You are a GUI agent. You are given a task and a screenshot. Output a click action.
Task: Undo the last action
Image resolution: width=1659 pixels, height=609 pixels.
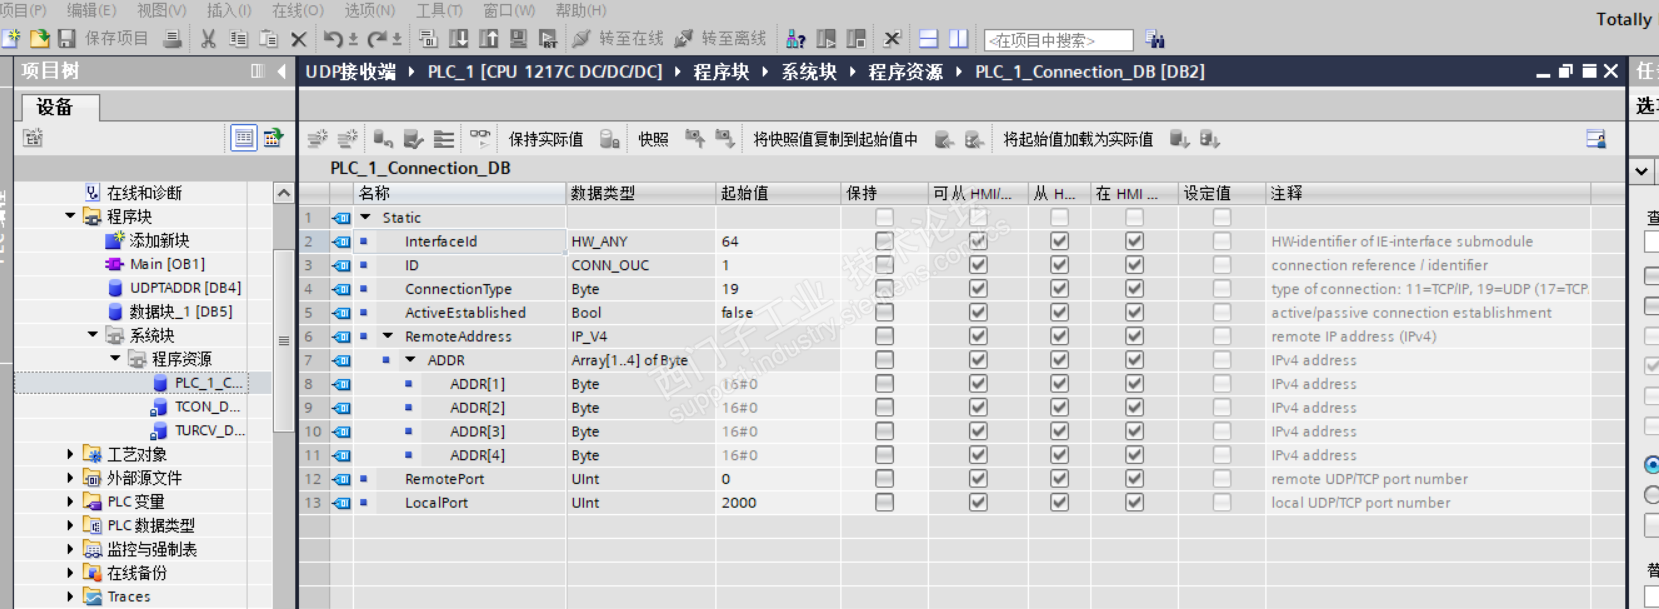coord(333,39)
